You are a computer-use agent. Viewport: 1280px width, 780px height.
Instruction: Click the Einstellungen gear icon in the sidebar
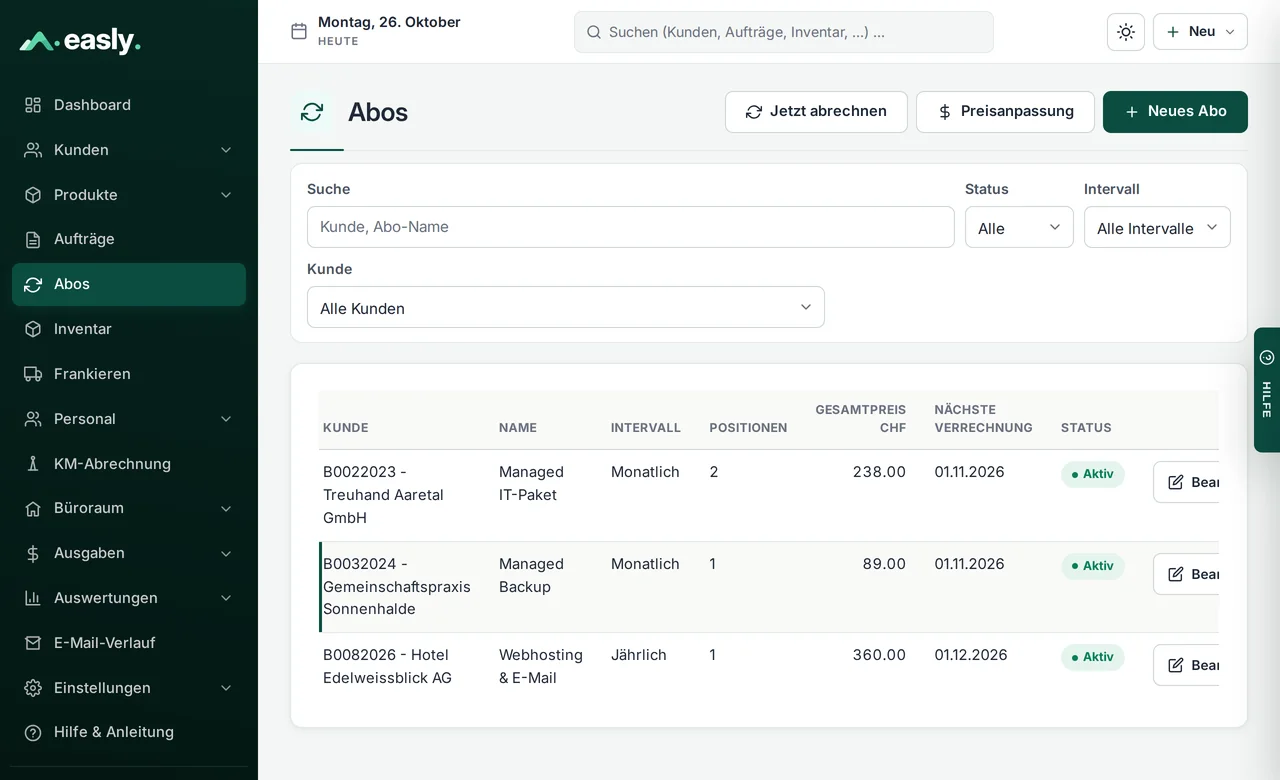[33, 688]
